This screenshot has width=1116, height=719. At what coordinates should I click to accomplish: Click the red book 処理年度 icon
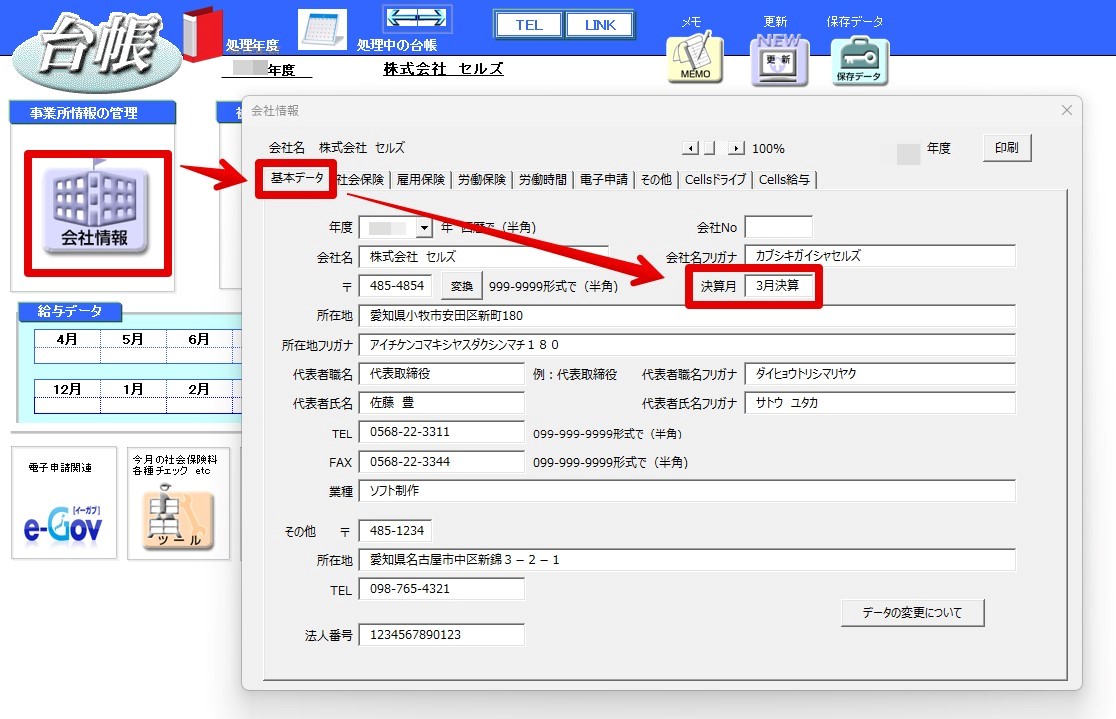(202, 33)
